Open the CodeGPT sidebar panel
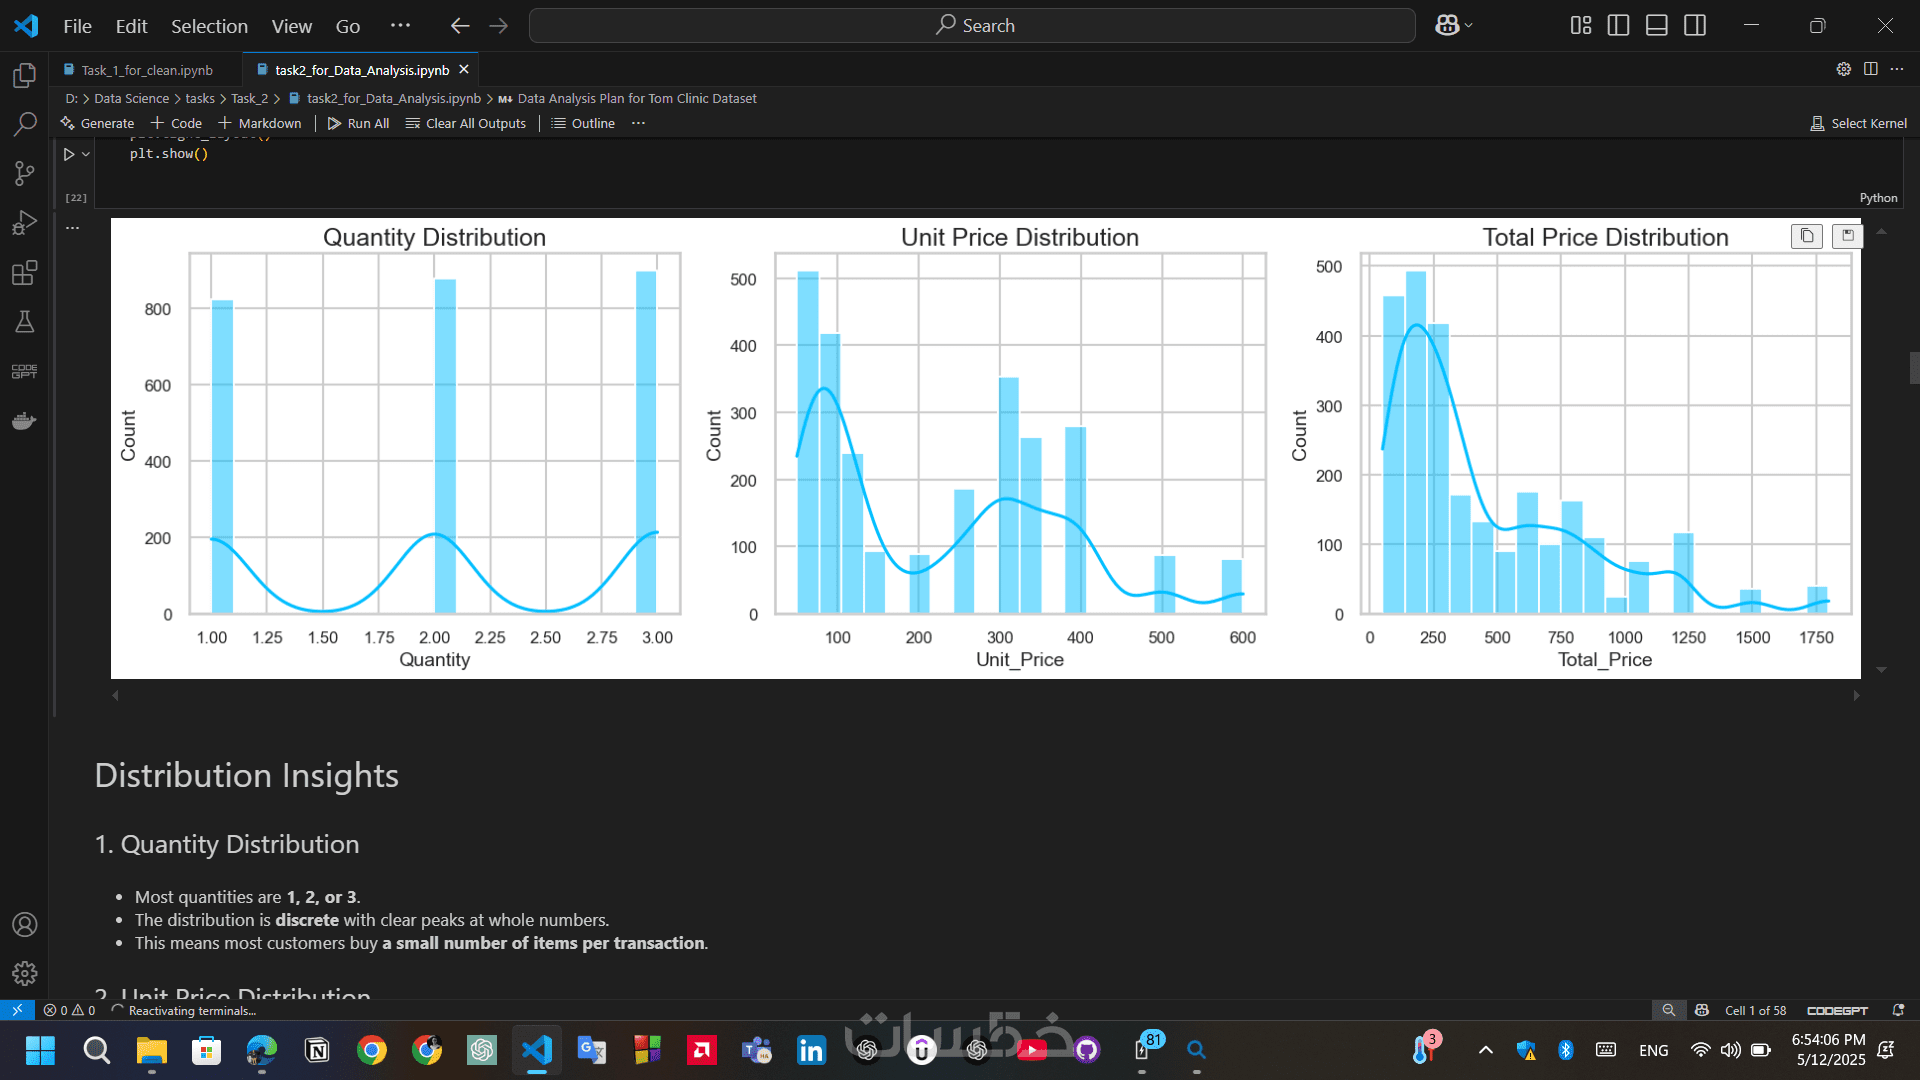This screenshot has width=1920, height=1080. point(24,371)
